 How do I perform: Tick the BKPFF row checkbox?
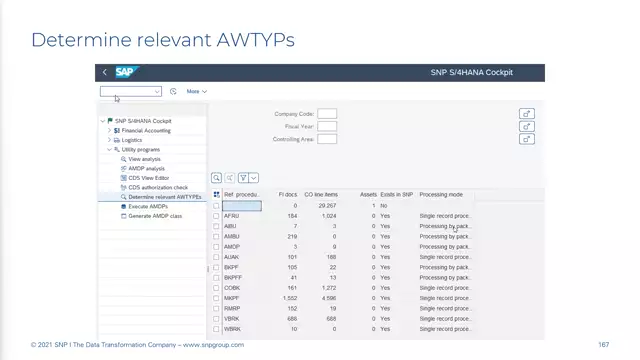coord(216,278)
